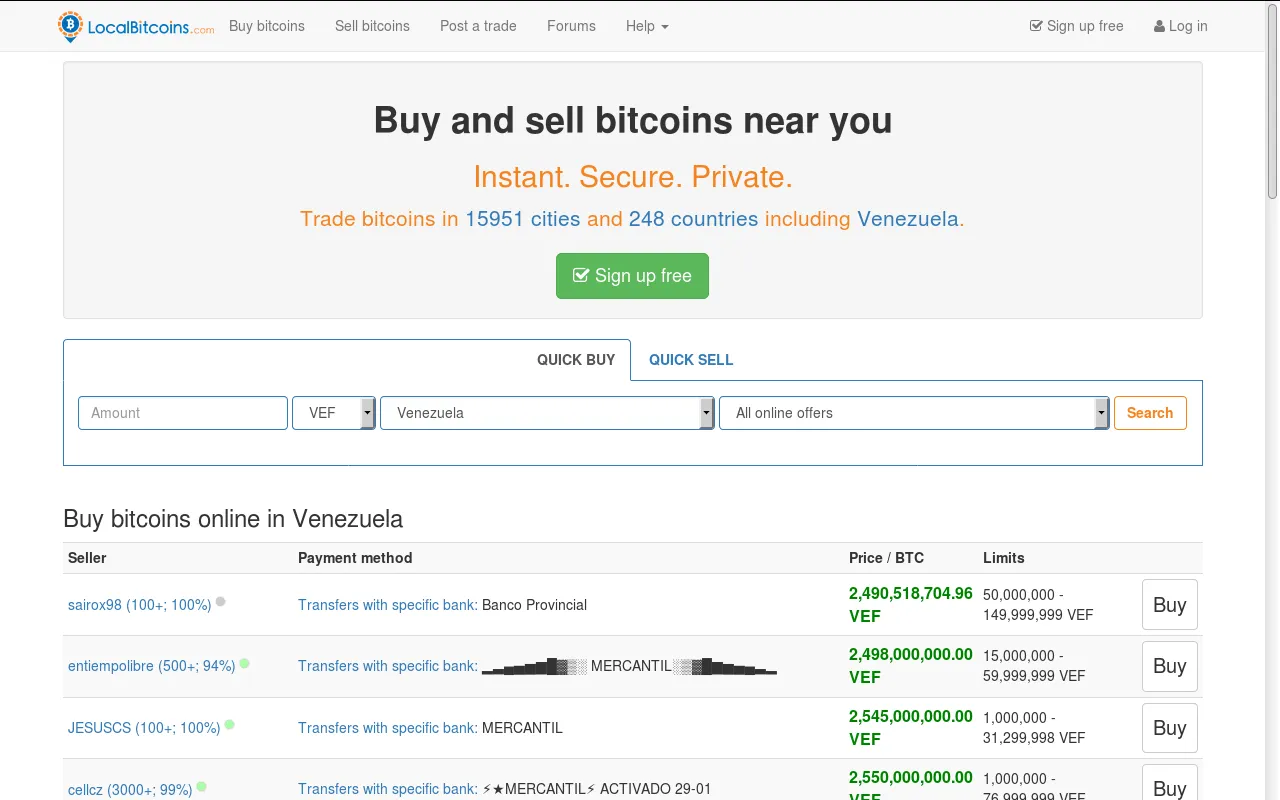The image size is (1280, 800).
Task: Click the price 2,490,518,704.96 VEF
Action: coord(911,605)
